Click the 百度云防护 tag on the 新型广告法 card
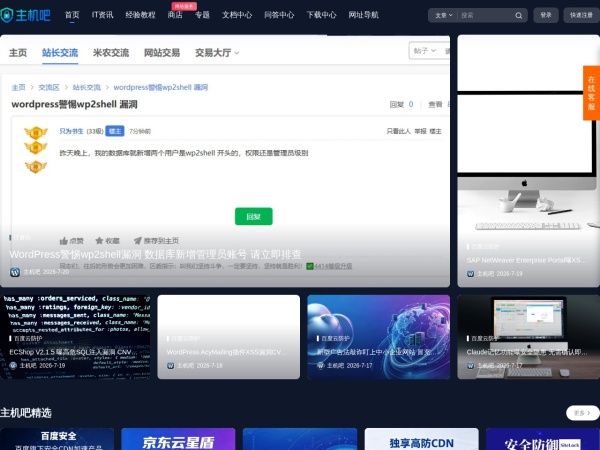 click(335, 339)
